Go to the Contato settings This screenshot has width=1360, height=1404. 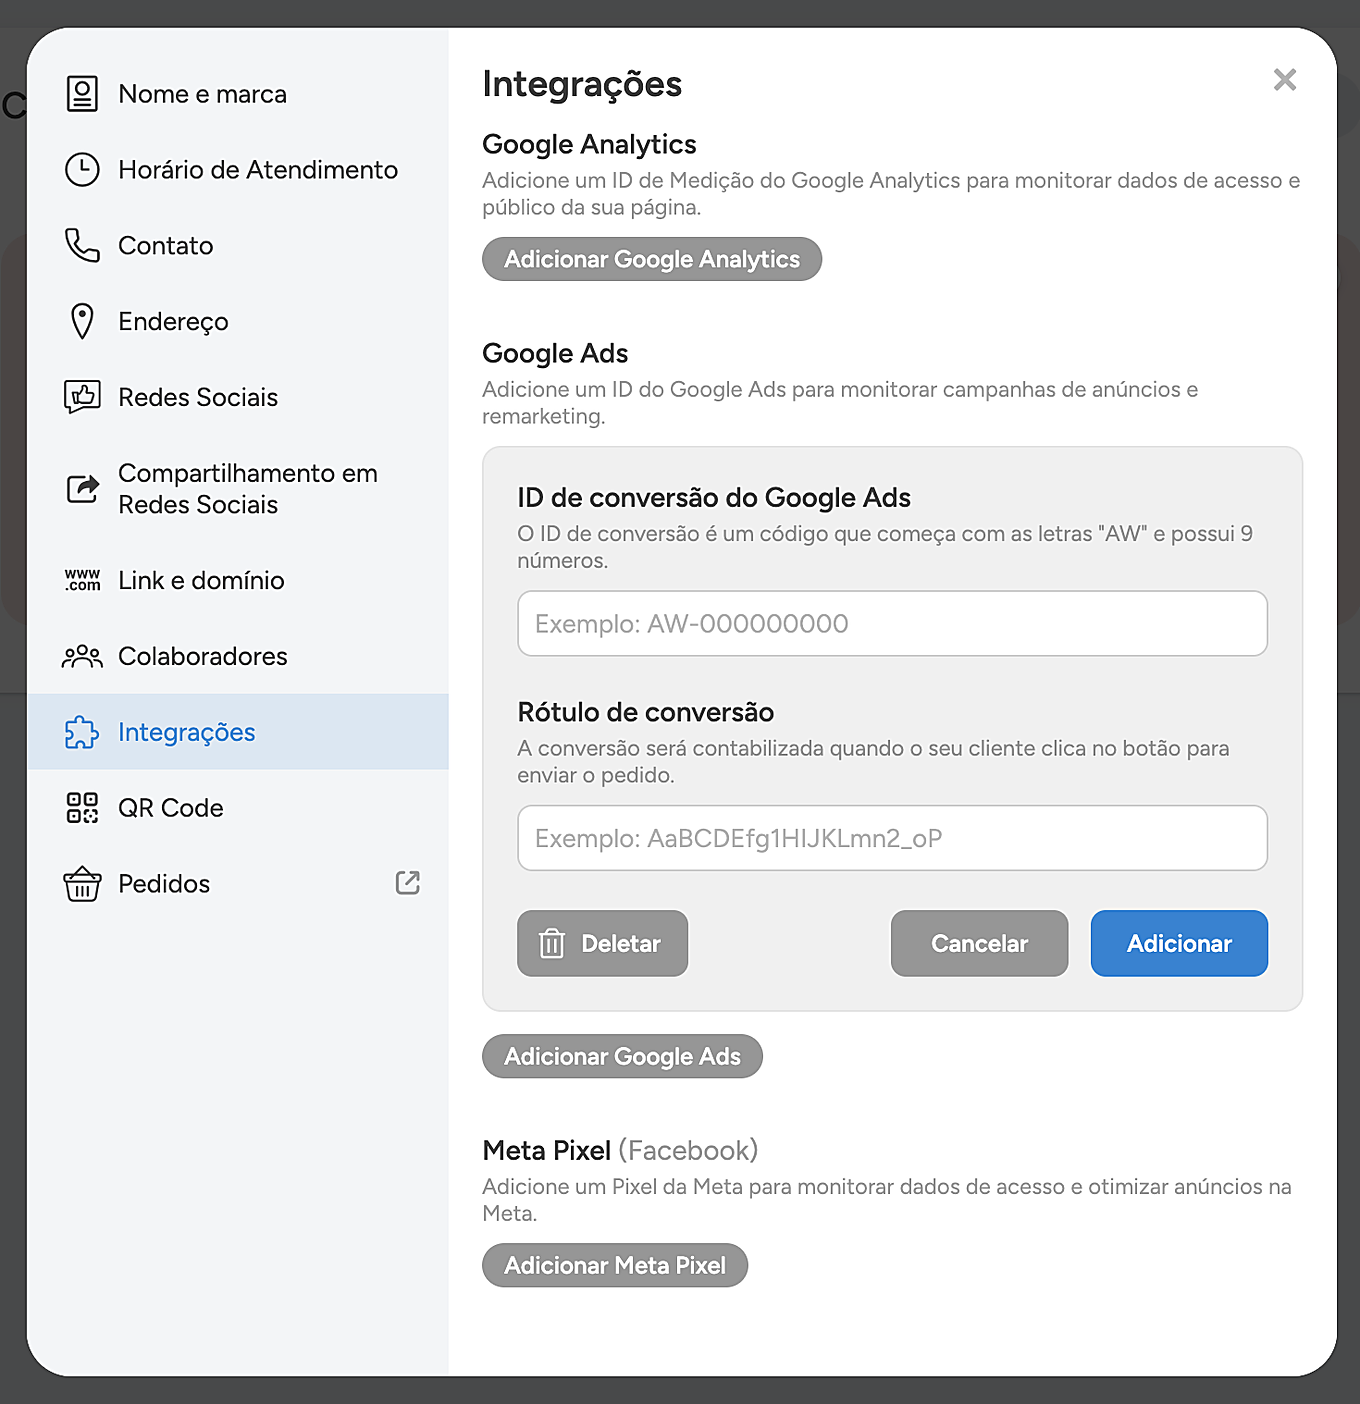(x=238, y=245)
